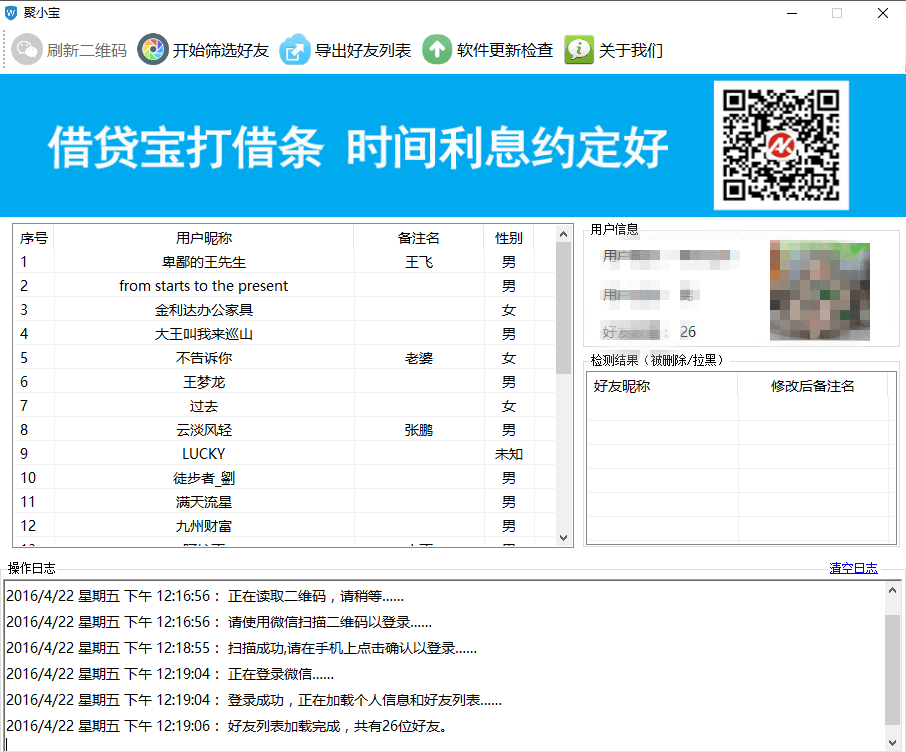The image size is (906, 752).
Task: Click the 好友昵称 header in results panel
Action: pyautogui.click(x=622, y=386)
